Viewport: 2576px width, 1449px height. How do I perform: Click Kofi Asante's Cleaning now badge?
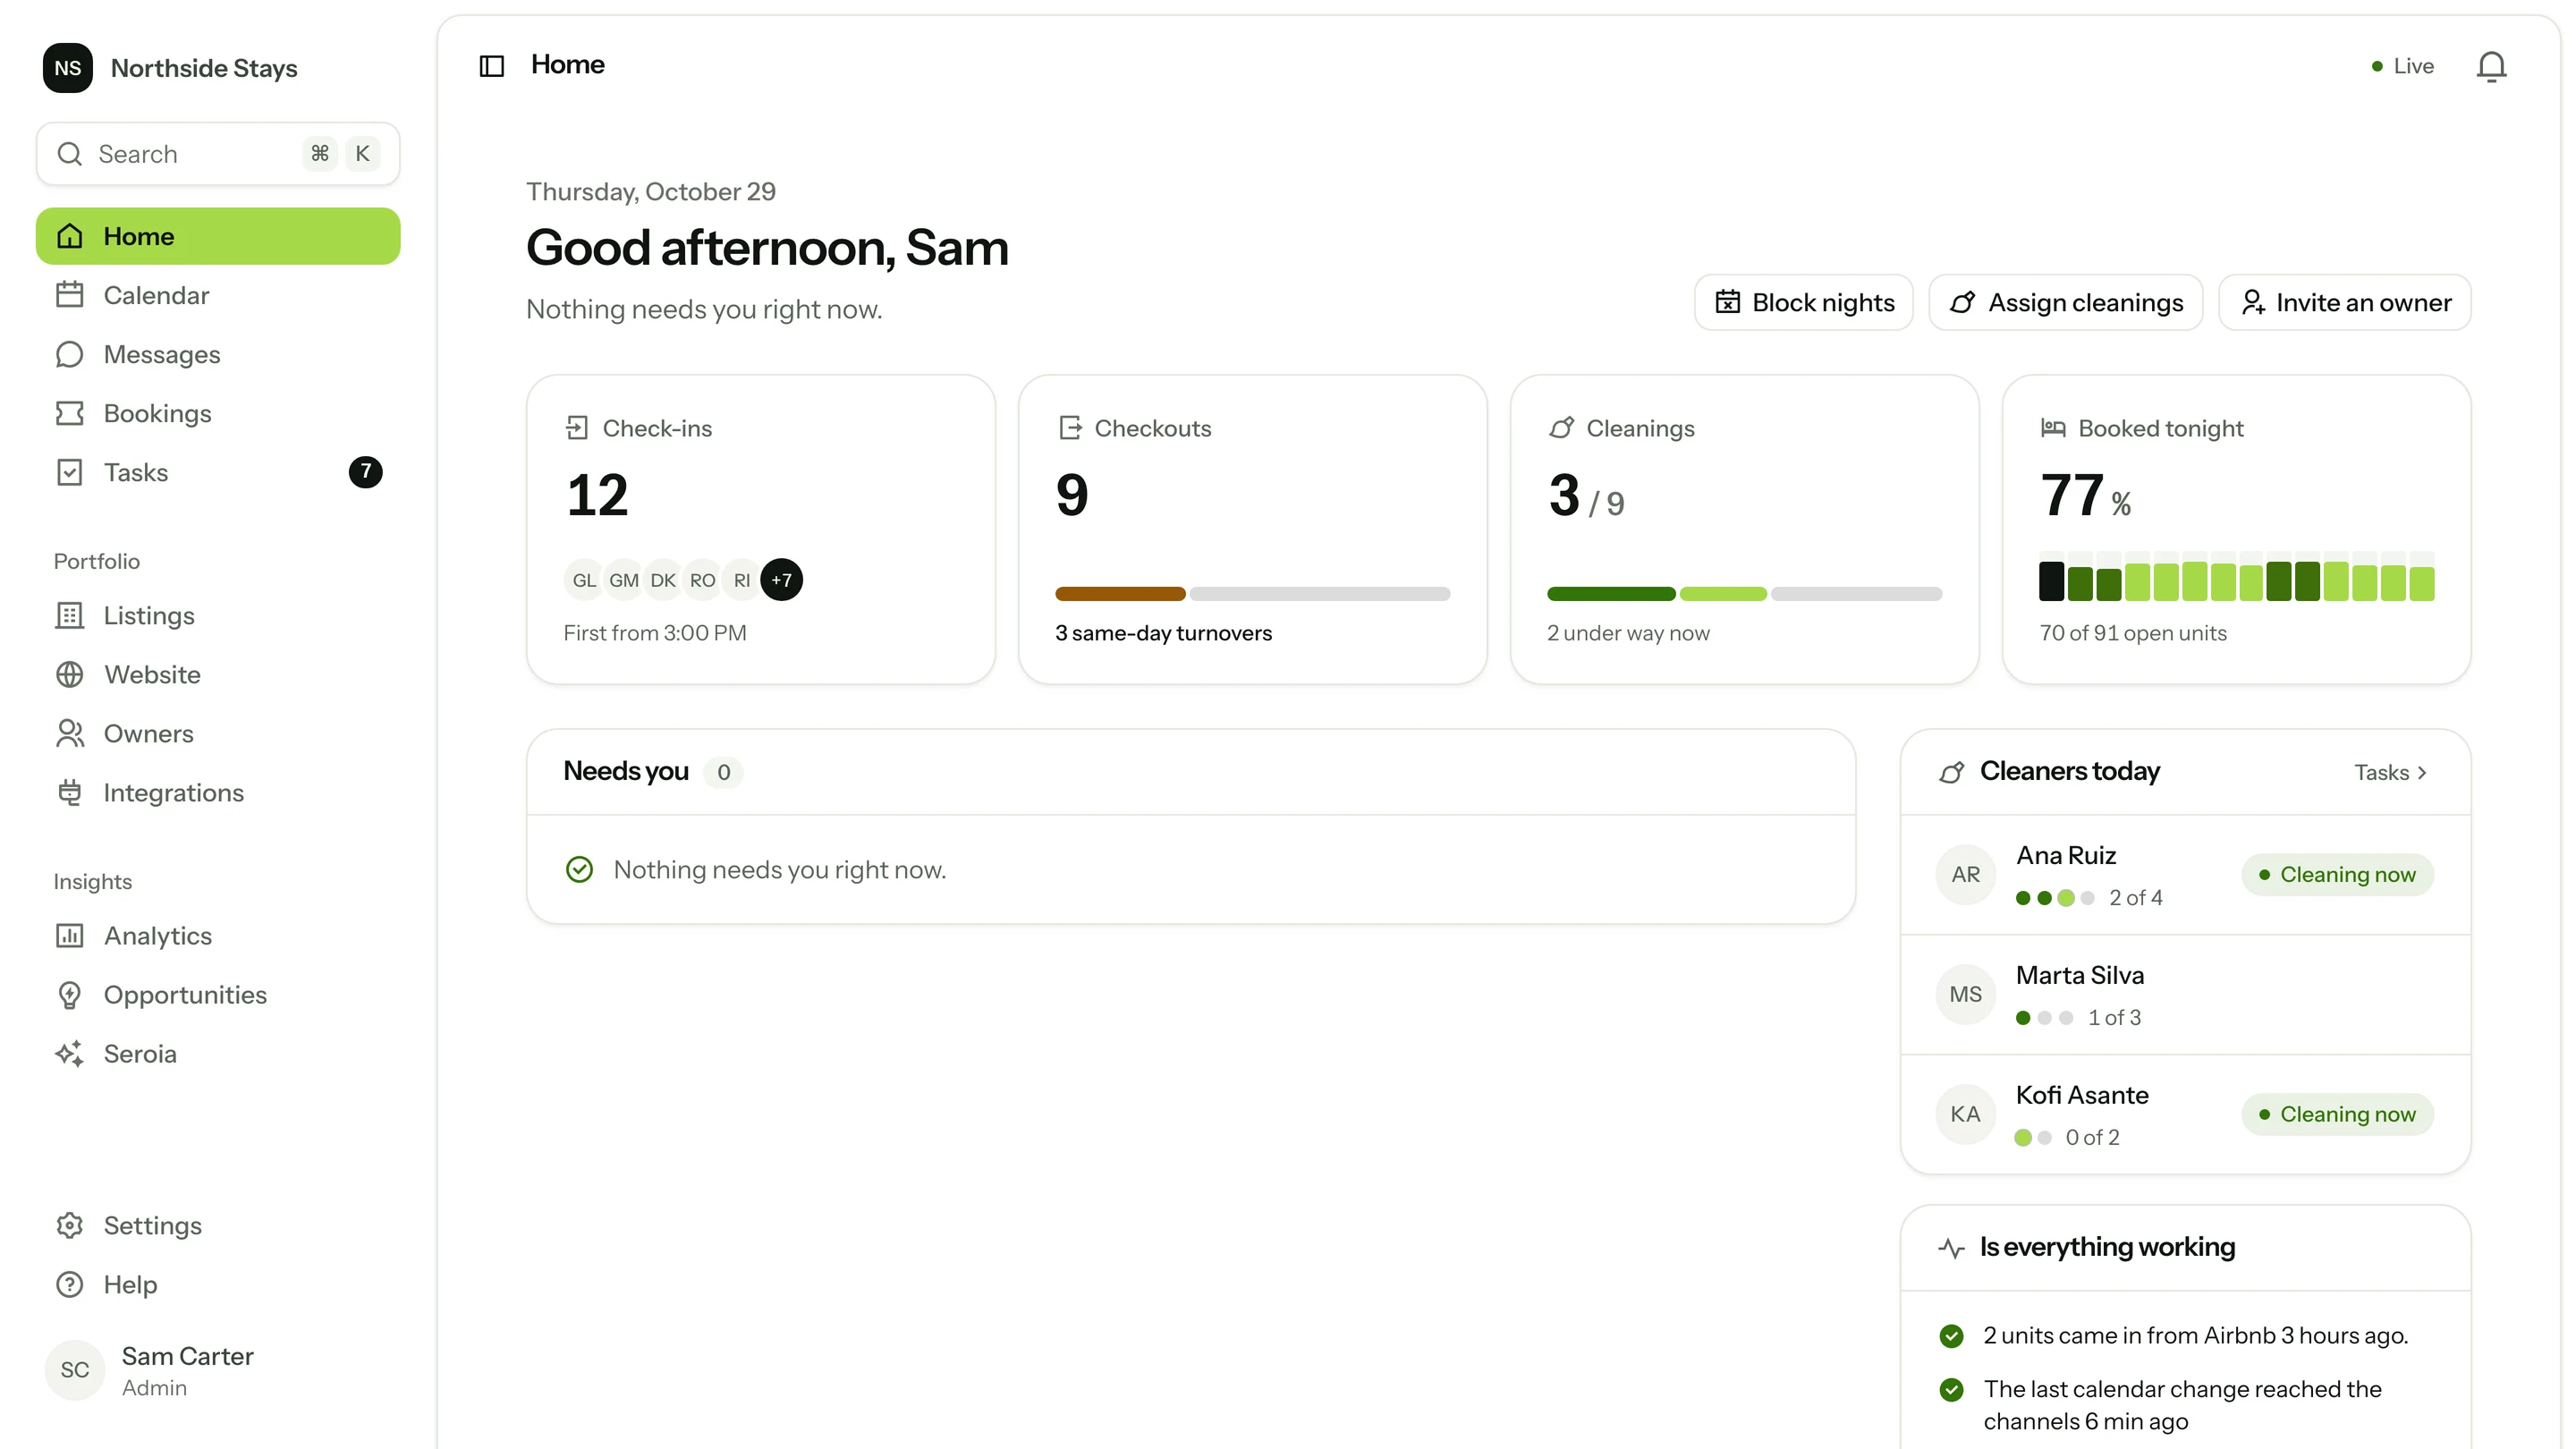(x=2337, y=1114)
